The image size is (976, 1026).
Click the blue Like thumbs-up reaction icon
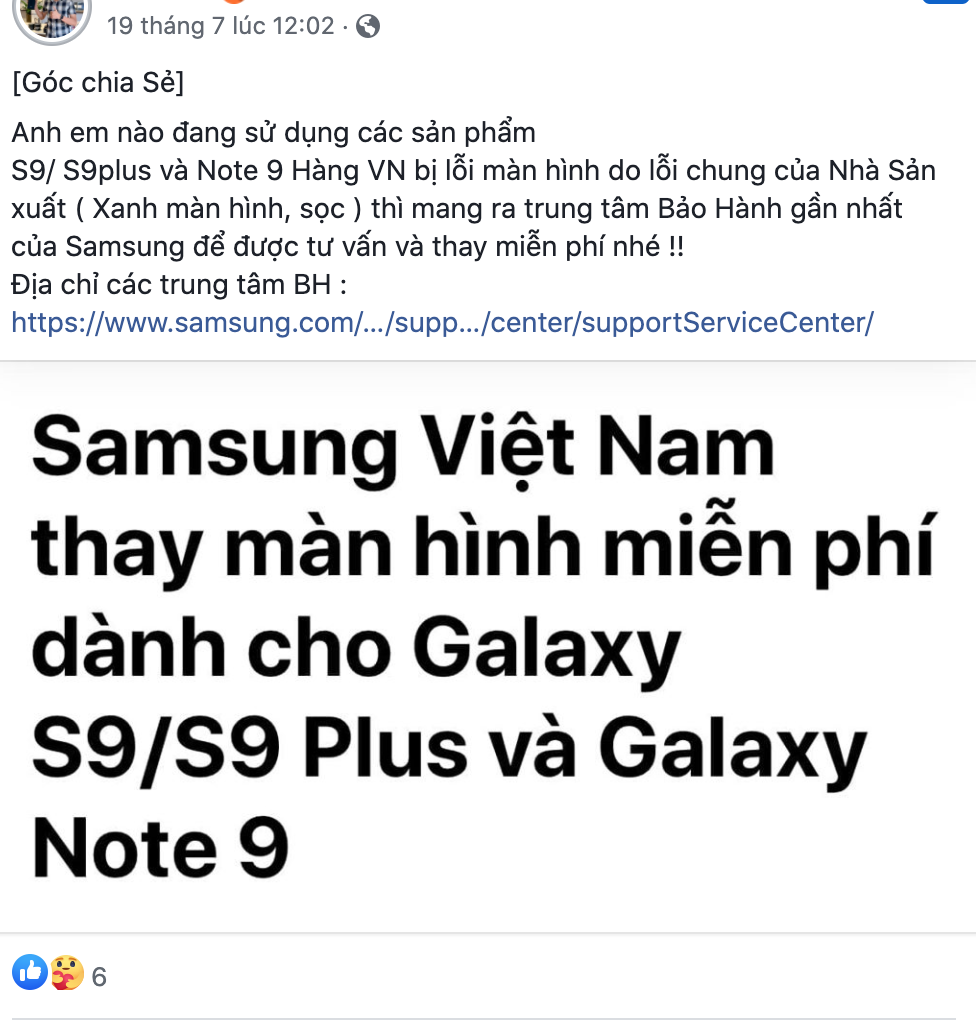coord(29,972)
